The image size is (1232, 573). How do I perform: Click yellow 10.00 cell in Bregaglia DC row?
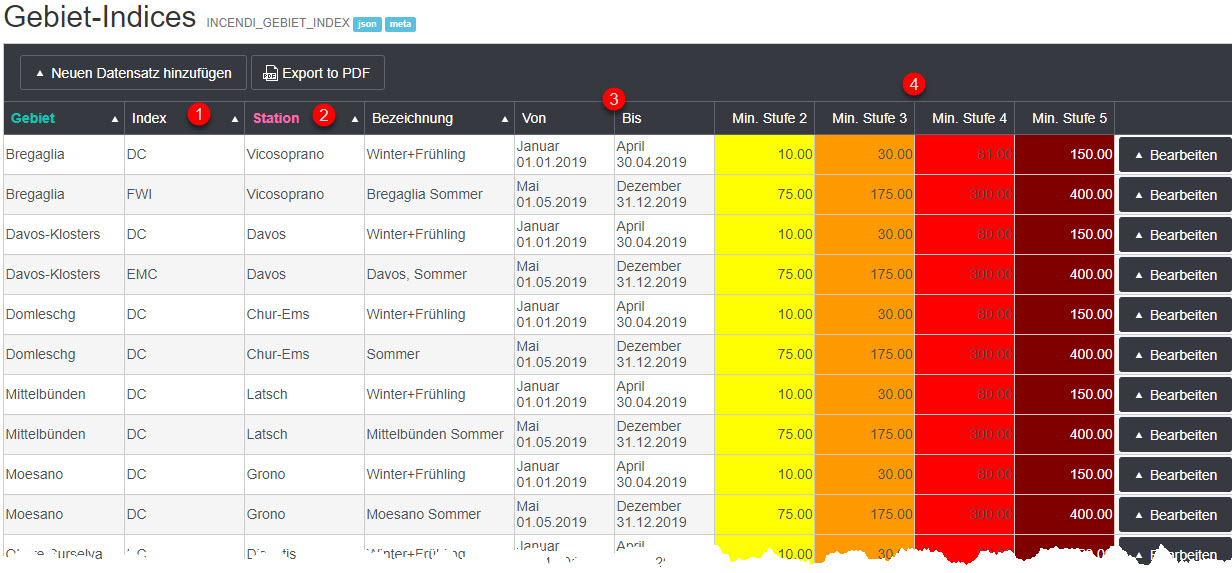click(765, 154)
